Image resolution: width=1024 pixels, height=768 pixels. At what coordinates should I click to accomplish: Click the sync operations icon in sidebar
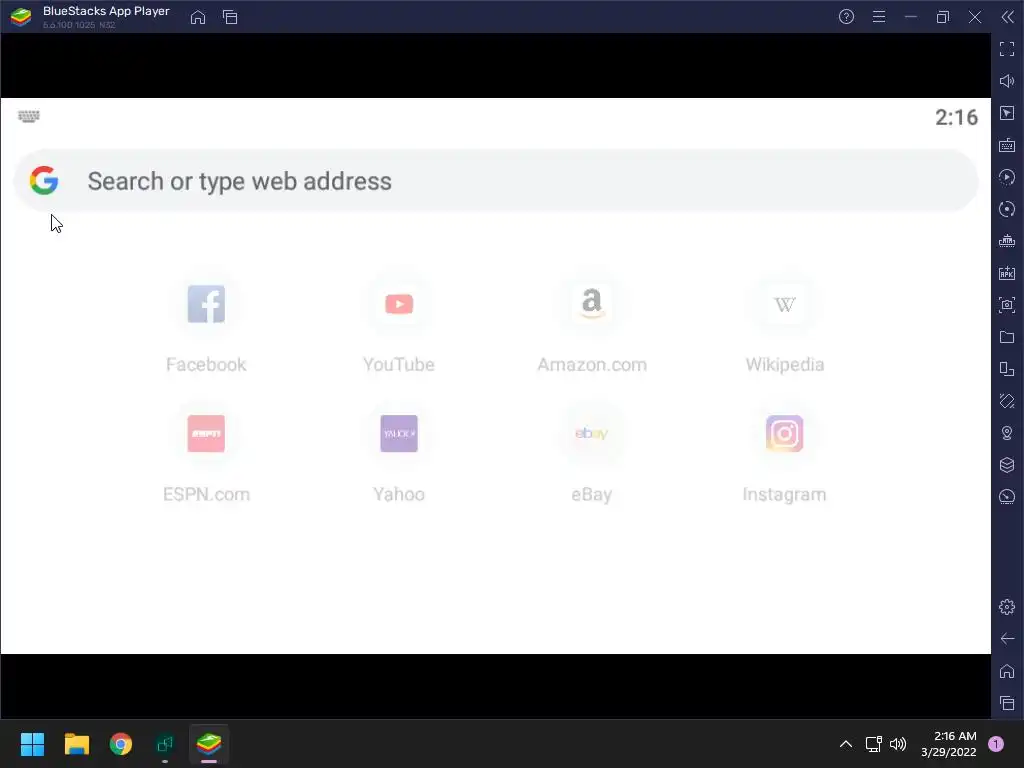tap(1007, 209)
